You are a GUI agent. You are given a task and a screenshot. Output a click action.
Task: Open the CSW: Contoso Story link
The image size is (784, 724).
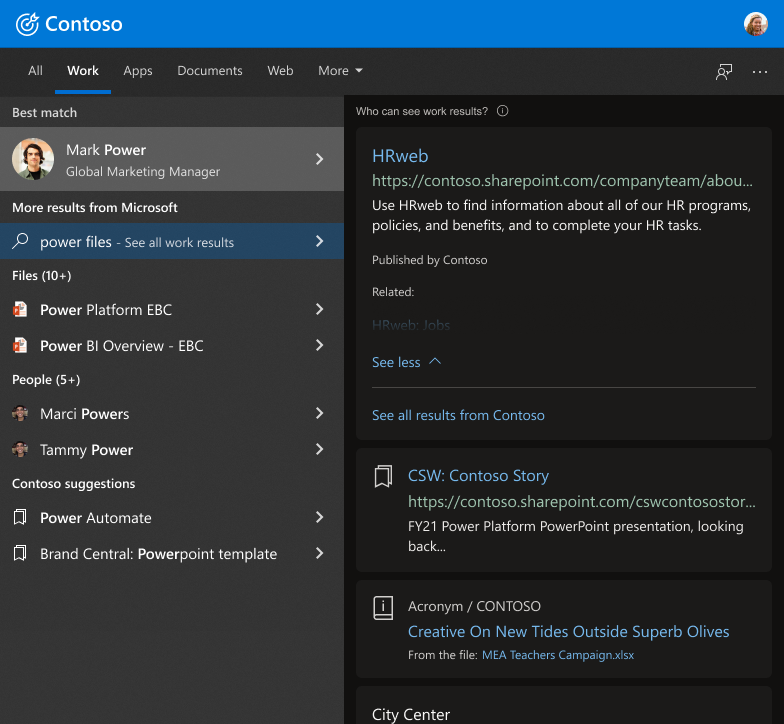pos(478,475)
